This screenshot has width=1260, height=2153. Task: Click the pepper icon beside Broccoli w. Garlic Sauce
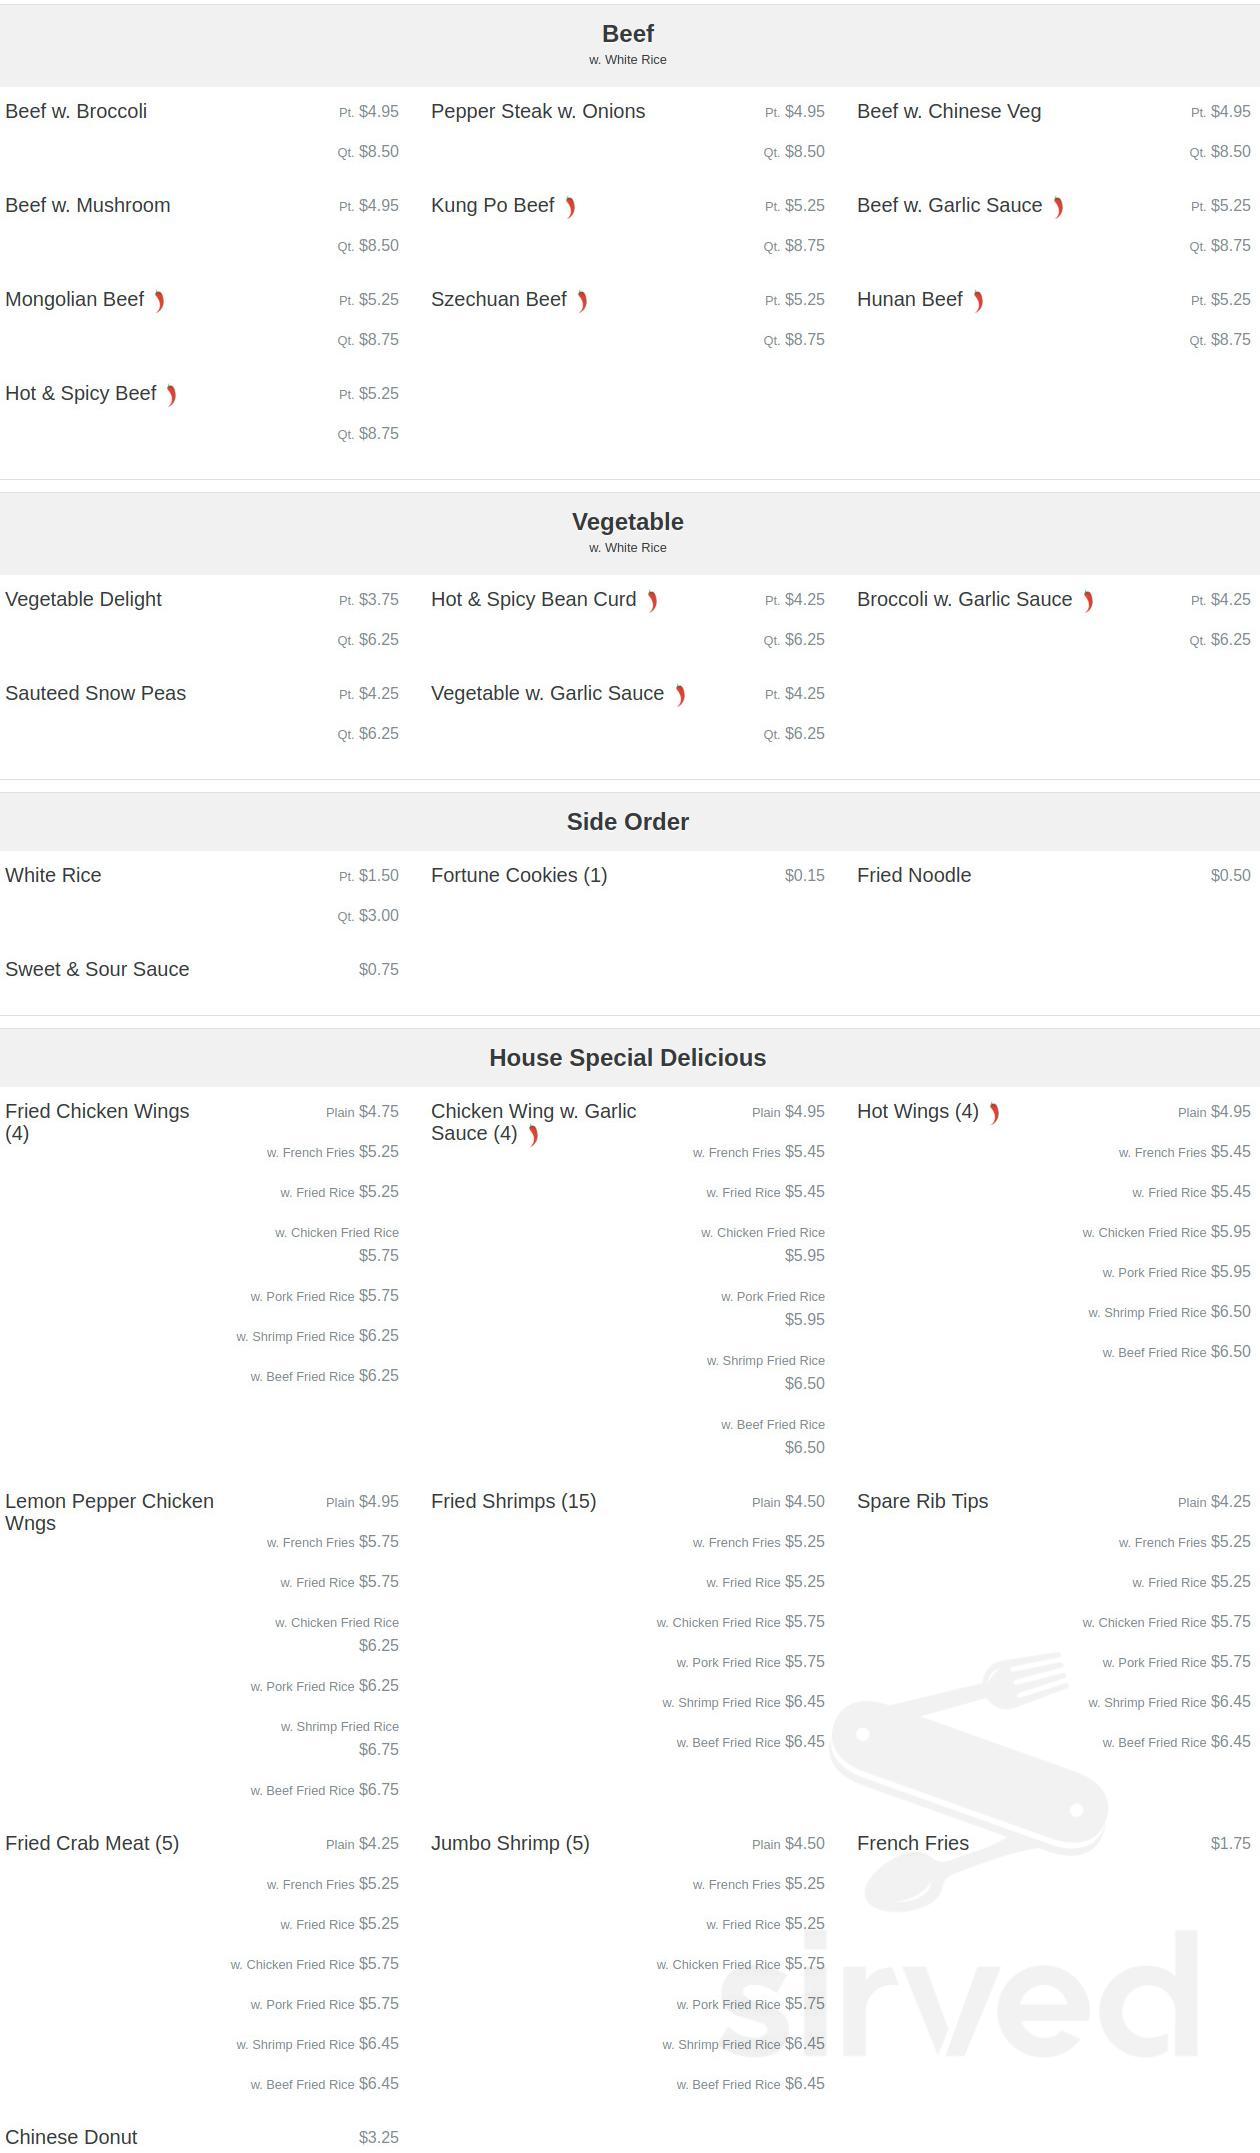pos(1088,601)
